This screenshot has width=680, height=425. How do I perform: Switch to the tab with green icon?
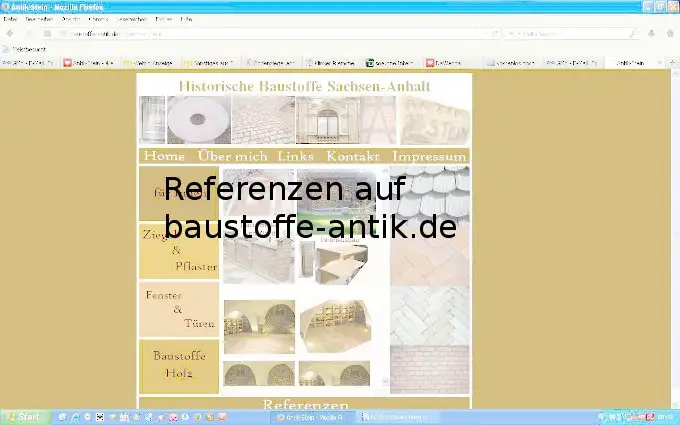[x=390, y=63]
